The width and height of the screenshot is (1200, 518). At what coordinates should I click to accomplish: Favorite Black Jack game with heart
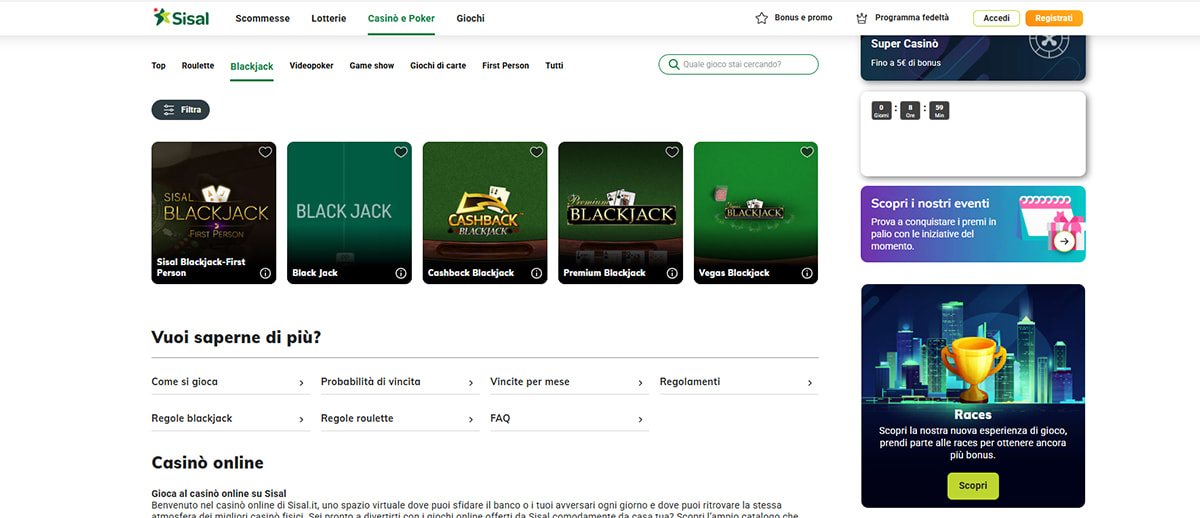click(401, 152)
